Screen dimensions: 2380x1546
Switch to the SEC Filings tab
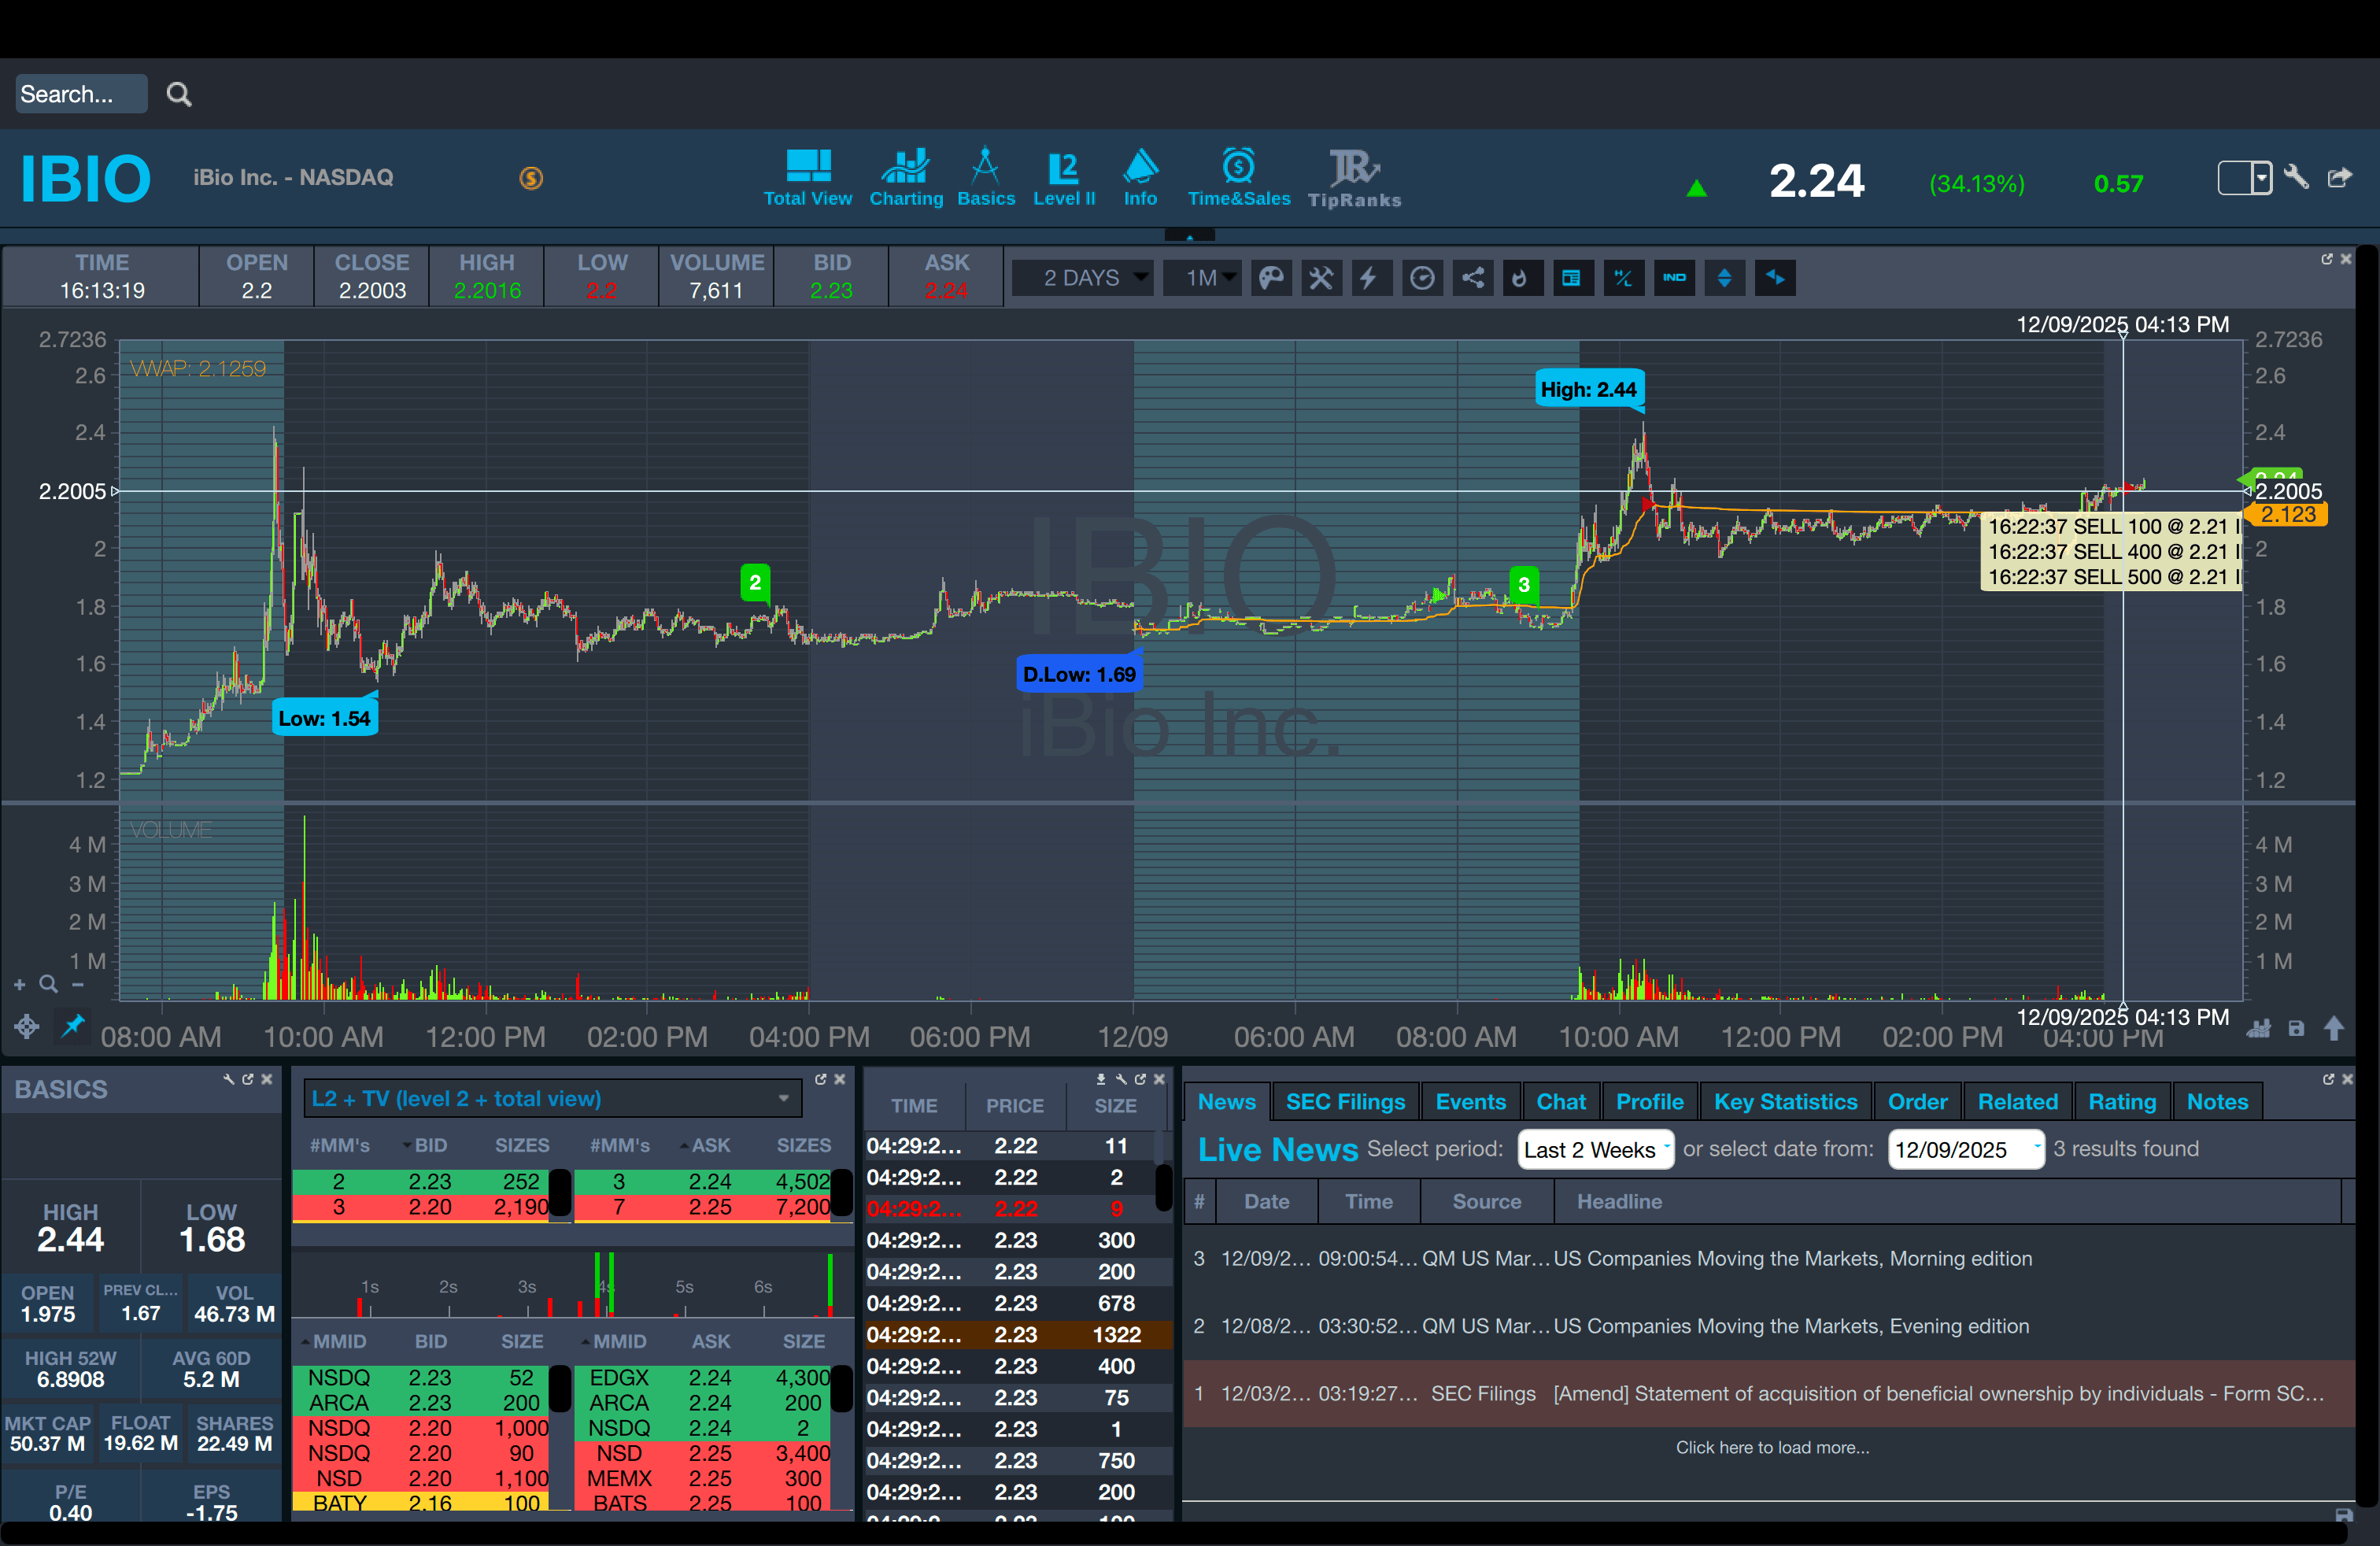pos(1344,1102)
